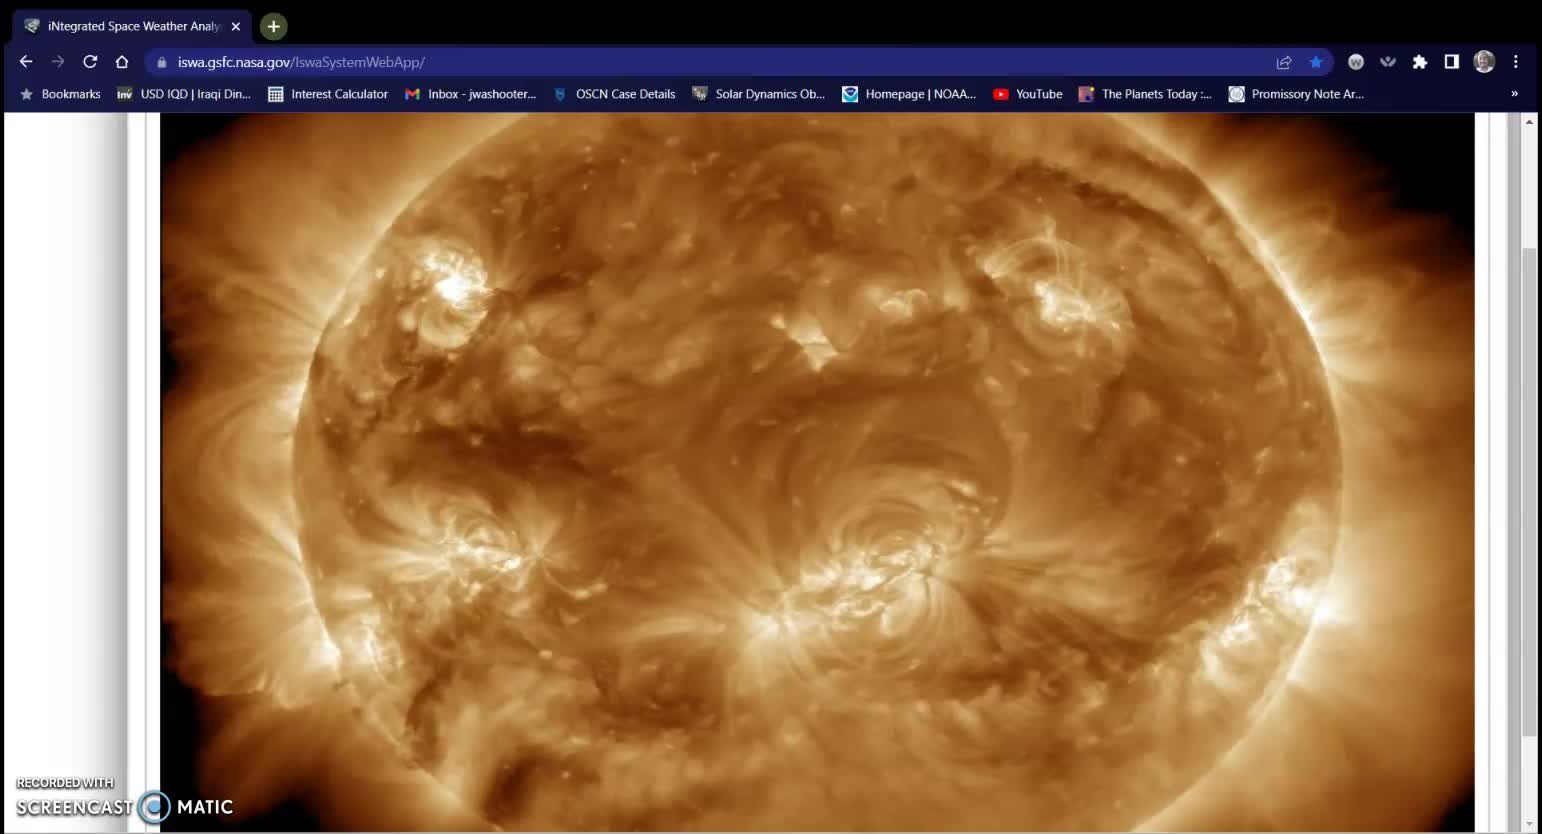Viewport: 1542px width, 834px height.
Task: Open The Planets Today bookmark
Action: (x=1146, y=94)
